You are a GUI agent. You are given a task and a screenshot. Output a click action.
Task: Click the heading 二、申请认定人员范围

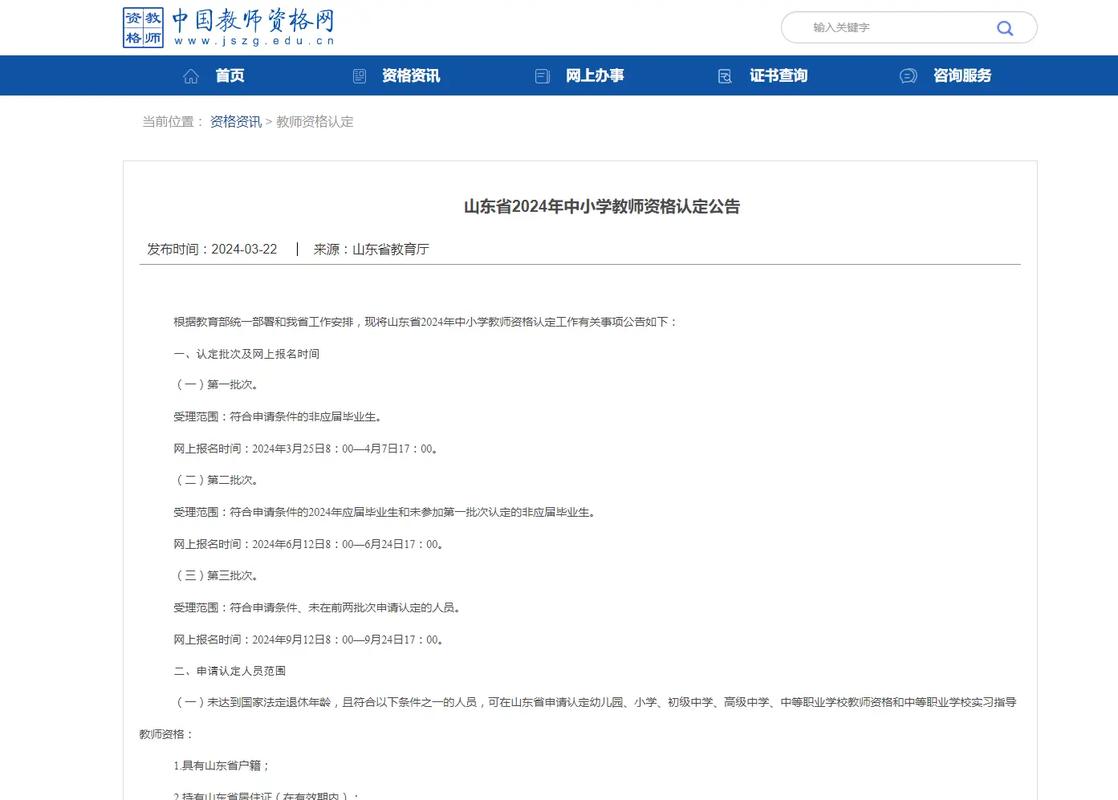(230, 671)
